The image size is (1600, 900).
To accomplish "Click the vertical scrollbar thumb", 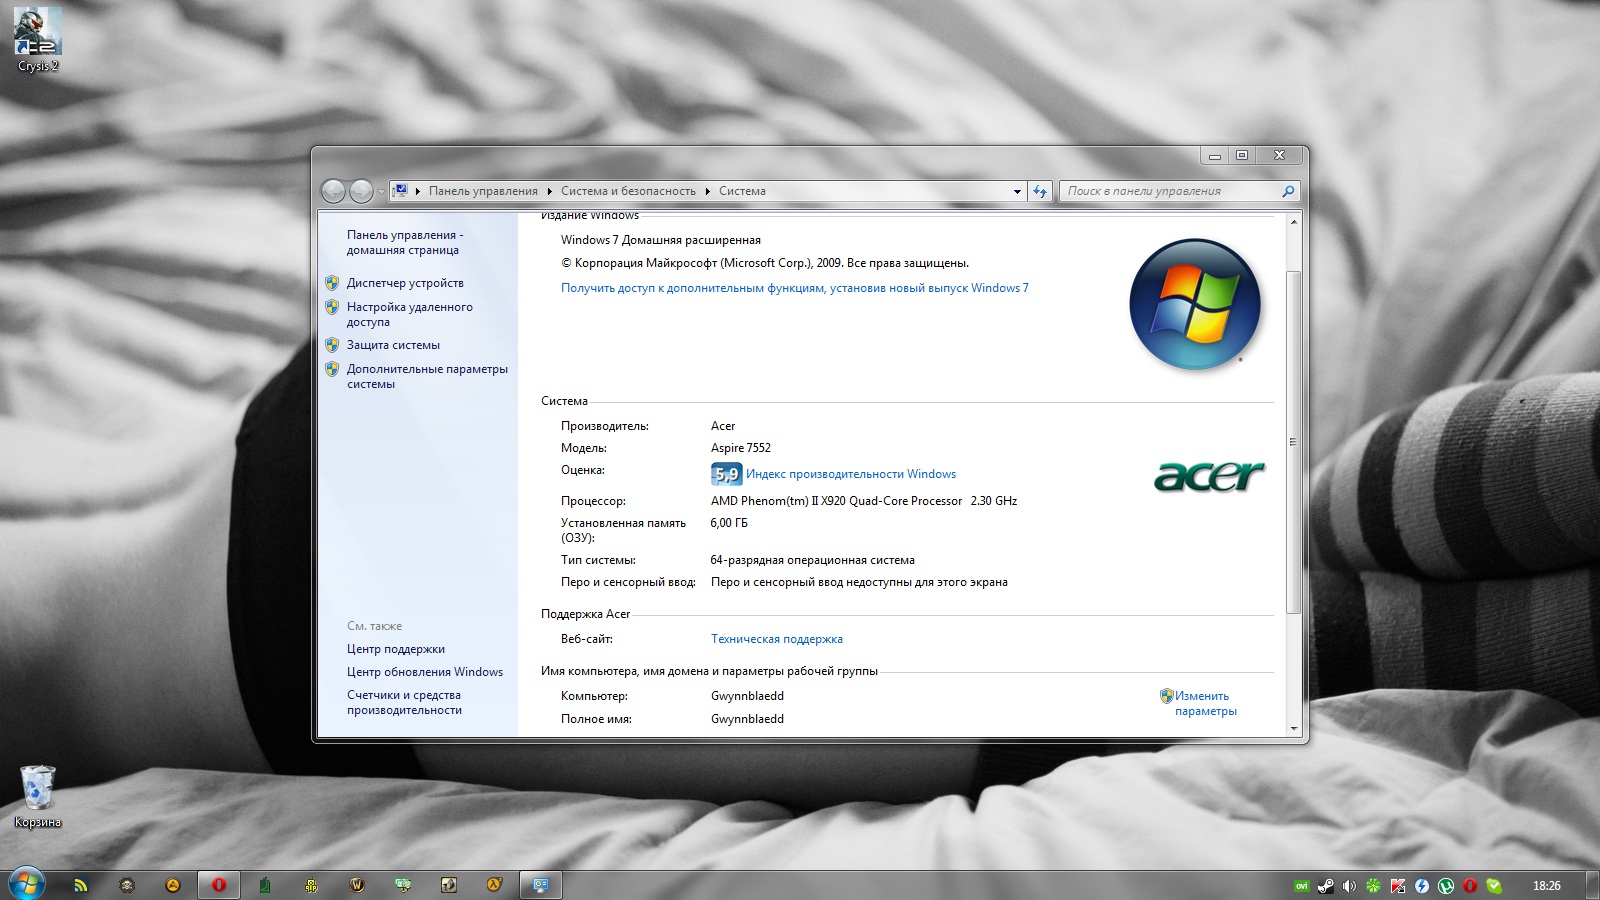I will coord(1294,442).
